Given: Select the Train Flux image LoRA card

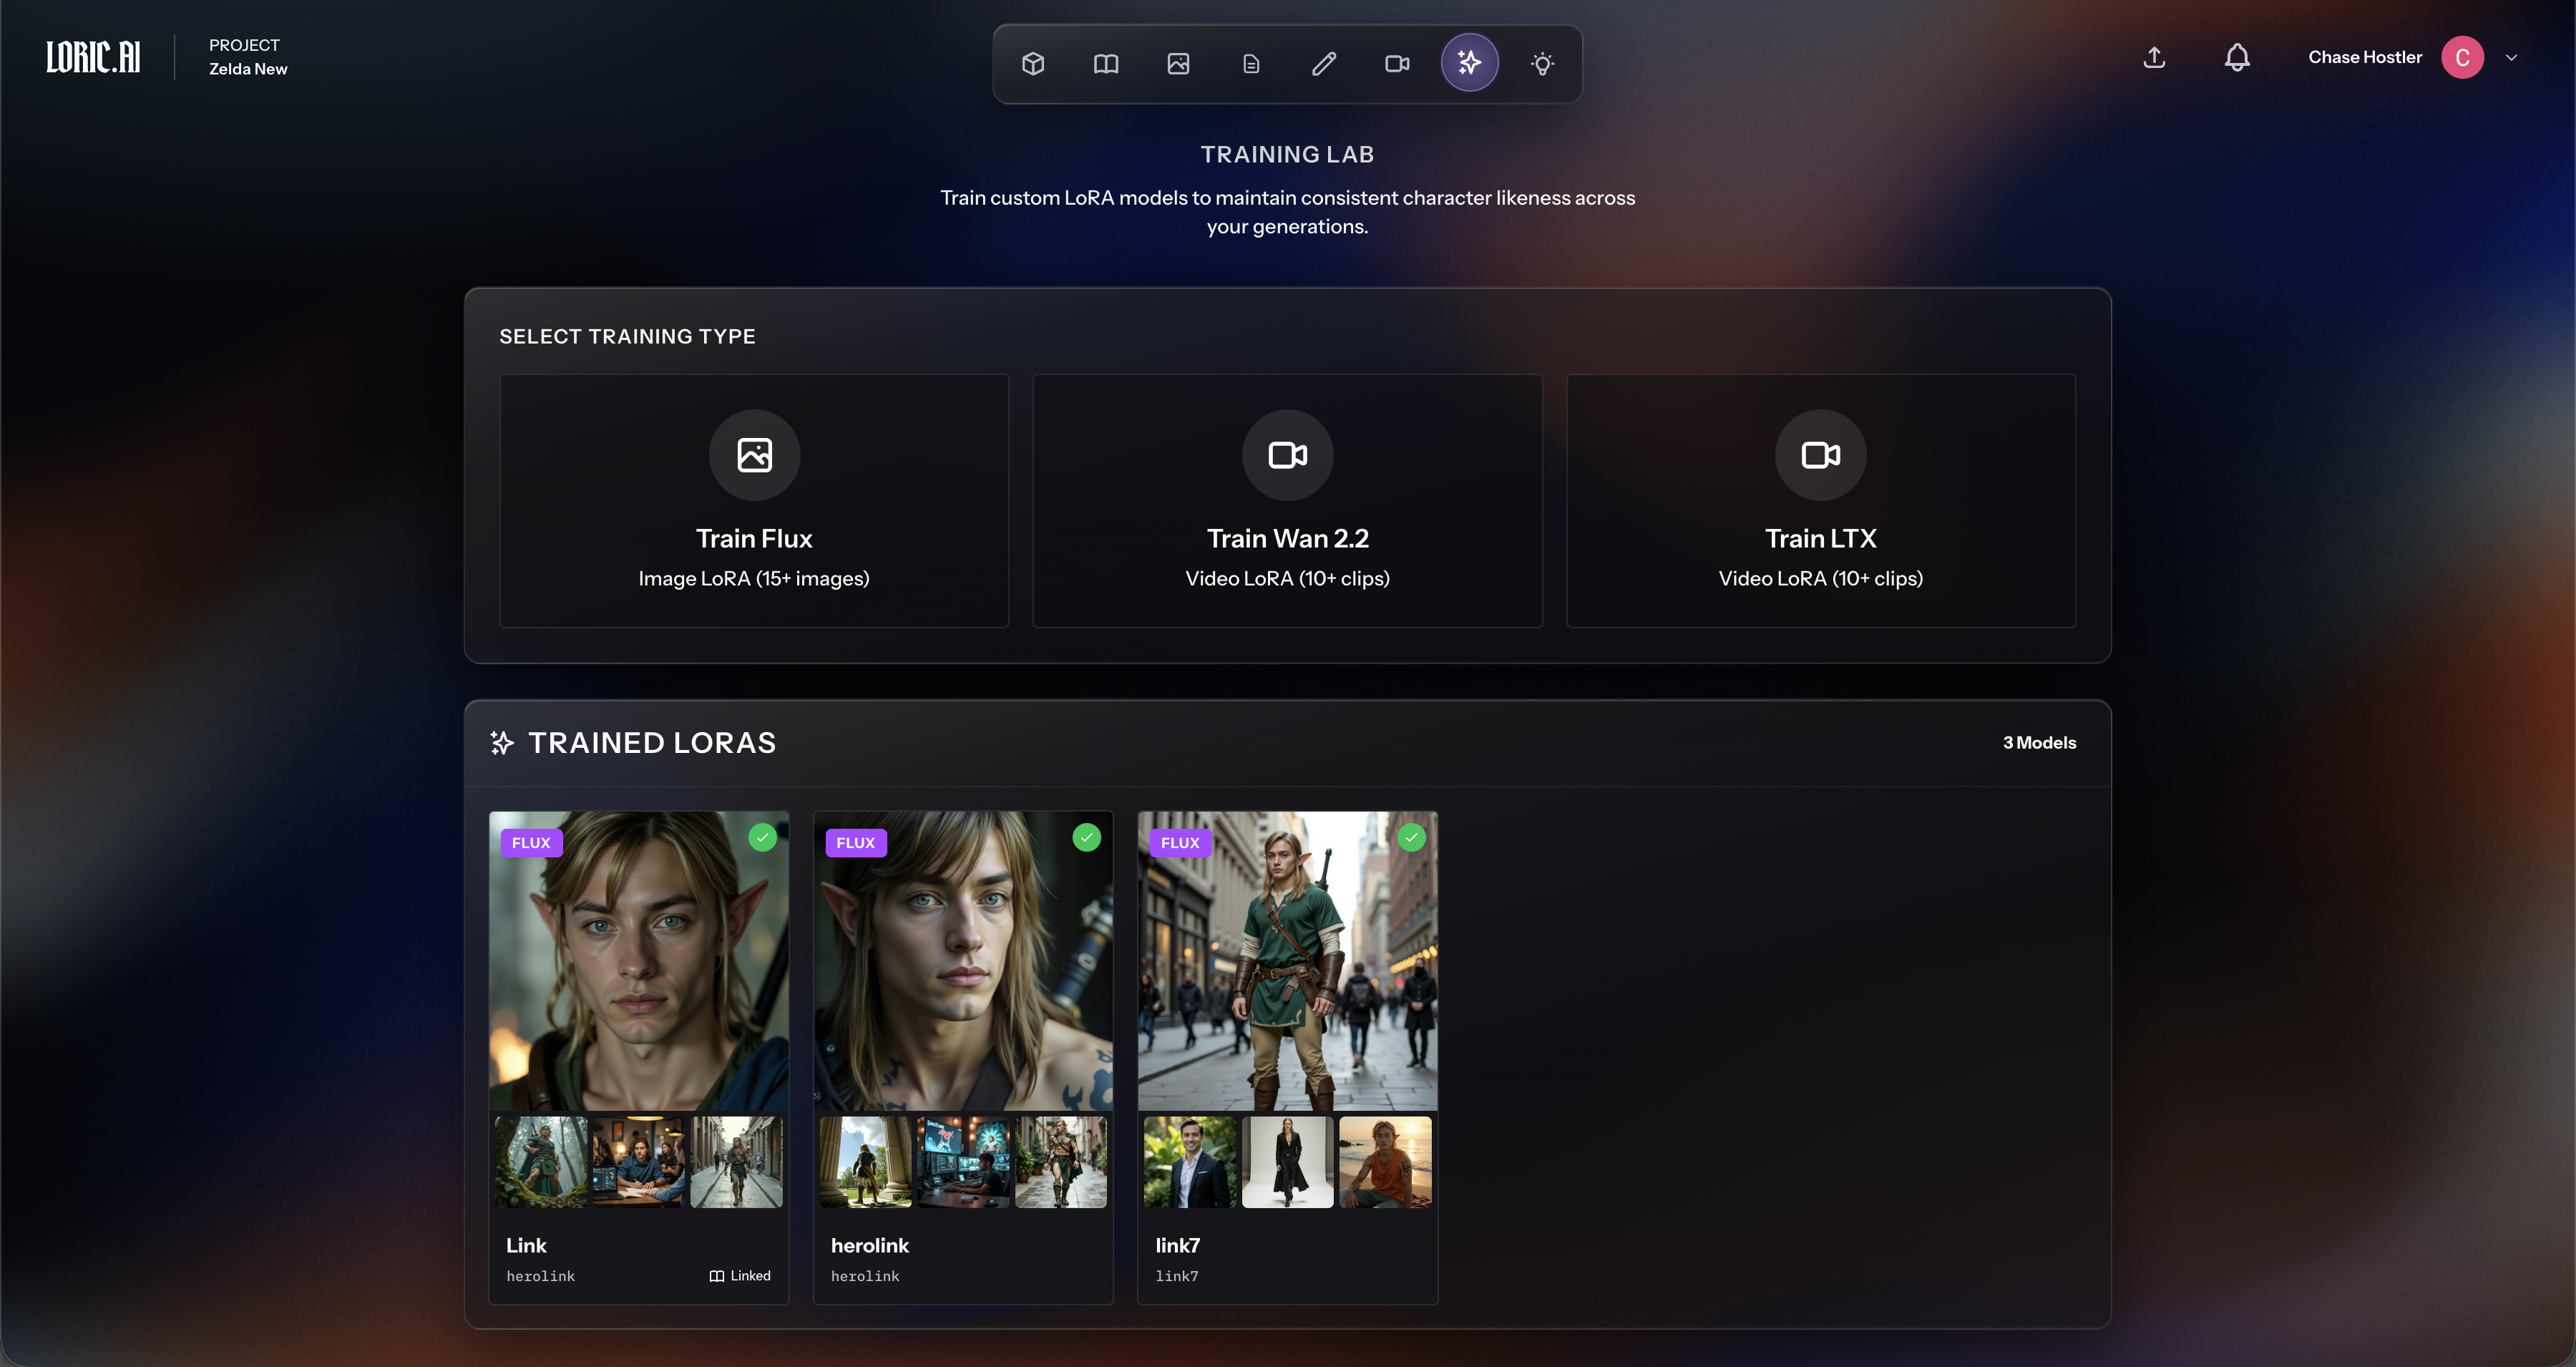Looking at the screenshot, I should 754,501.
